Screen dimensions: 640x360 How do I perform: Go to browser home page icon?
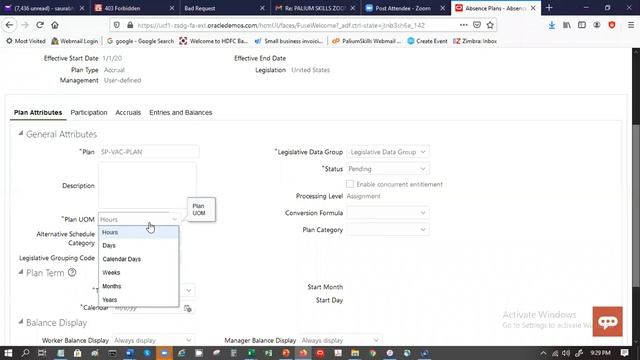point(55,25)
